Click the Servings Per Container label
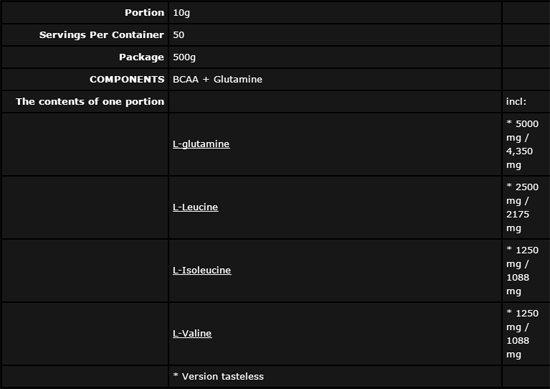This screenshot has height=389, width=550. pos(101,35)
